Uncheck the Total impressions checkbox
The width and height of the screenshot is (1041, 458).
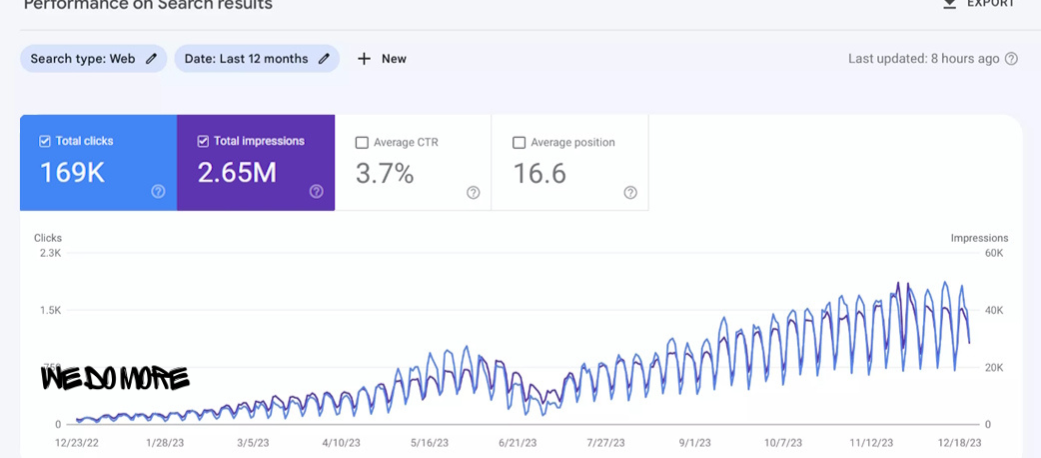tap(203, 141)
